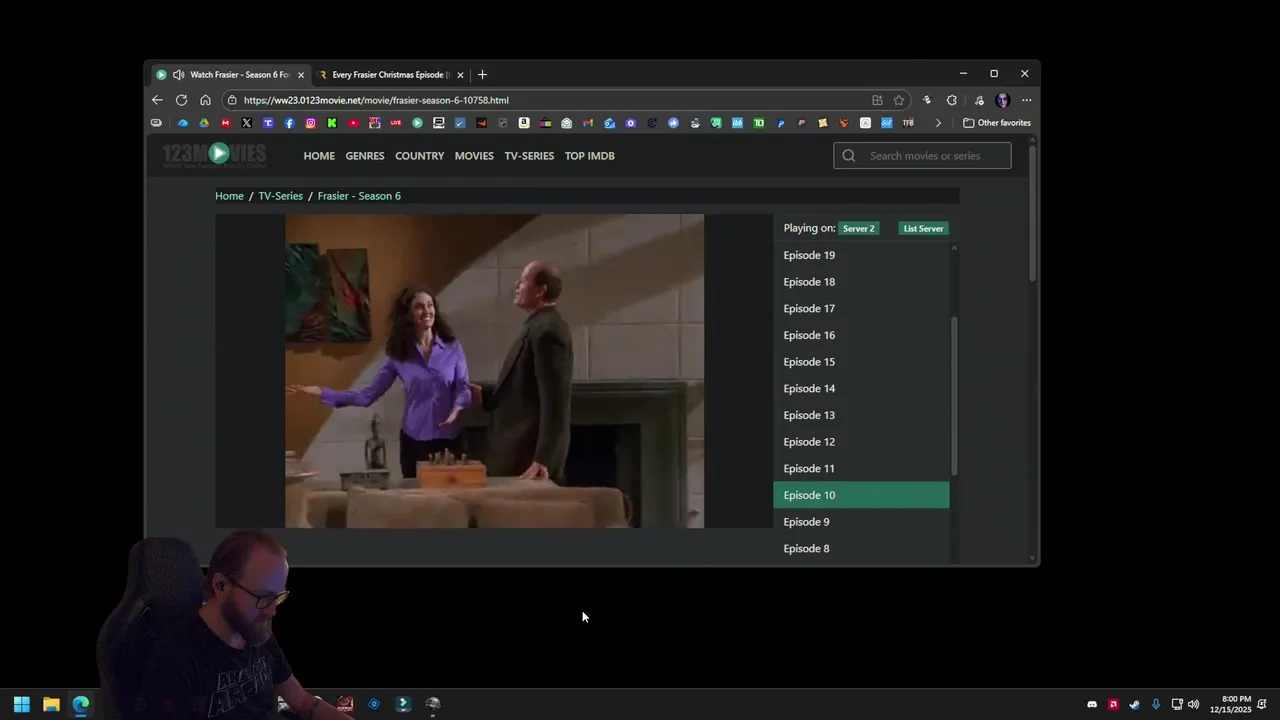Screen dimensions: 1280x720
Task: Play Episode 15
Action: click(861, 362)
